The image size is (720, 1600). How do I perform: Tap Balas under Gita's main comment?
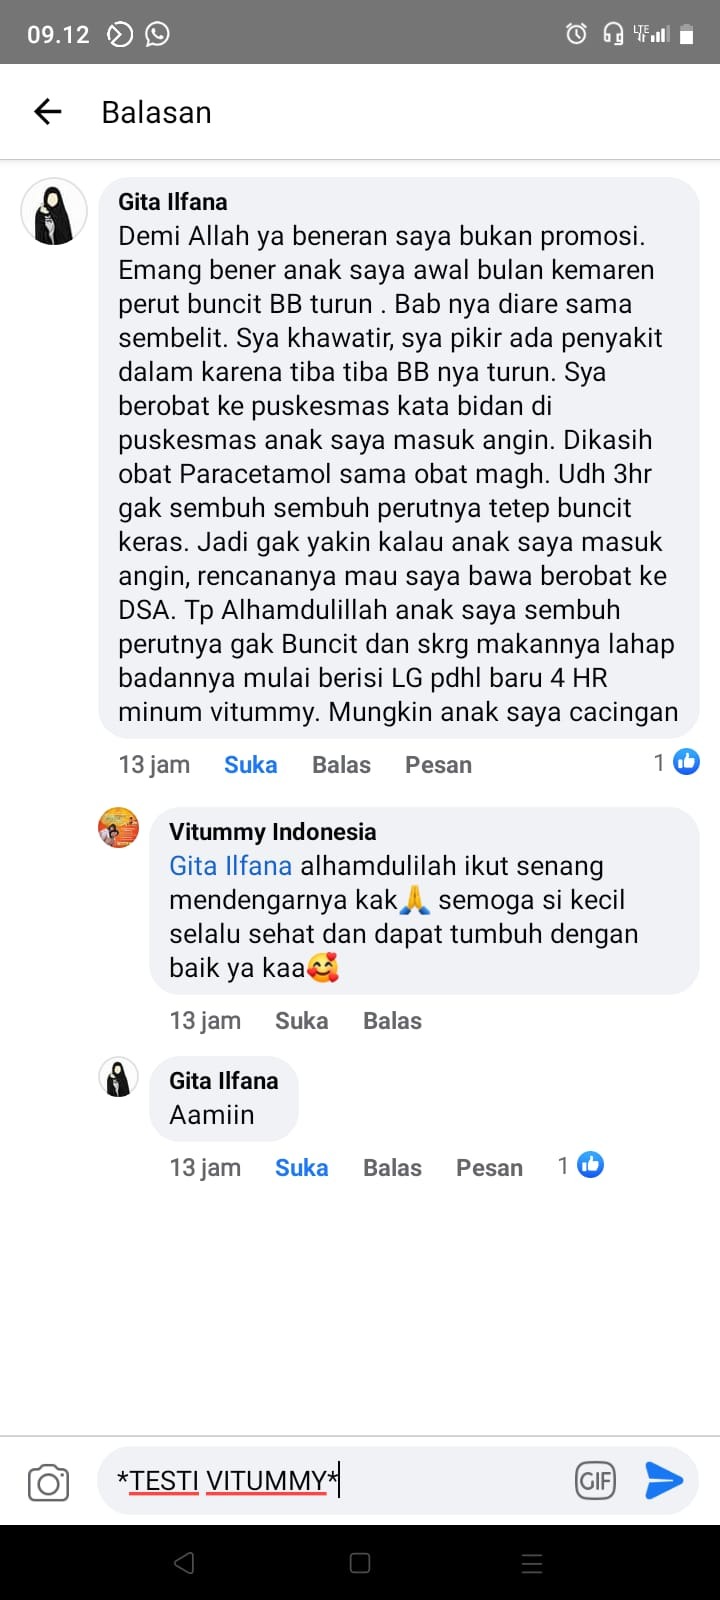(341, 765)
